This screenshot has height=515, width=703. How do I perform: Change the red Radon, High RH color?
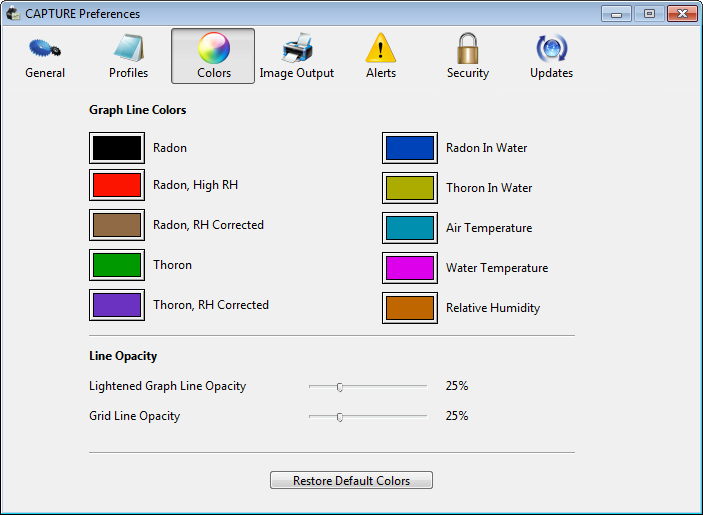[x=117, y=185]
